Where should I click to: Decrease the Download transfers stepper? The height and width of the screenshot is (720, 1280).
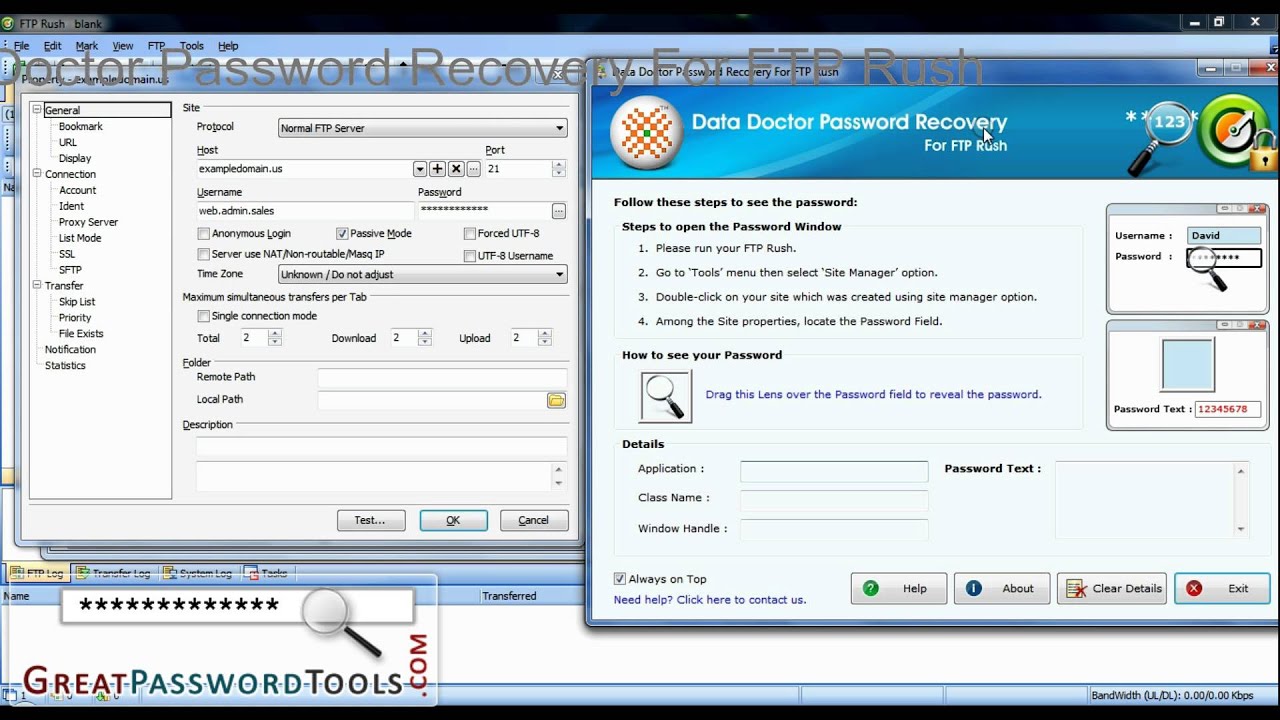(425, 342)
